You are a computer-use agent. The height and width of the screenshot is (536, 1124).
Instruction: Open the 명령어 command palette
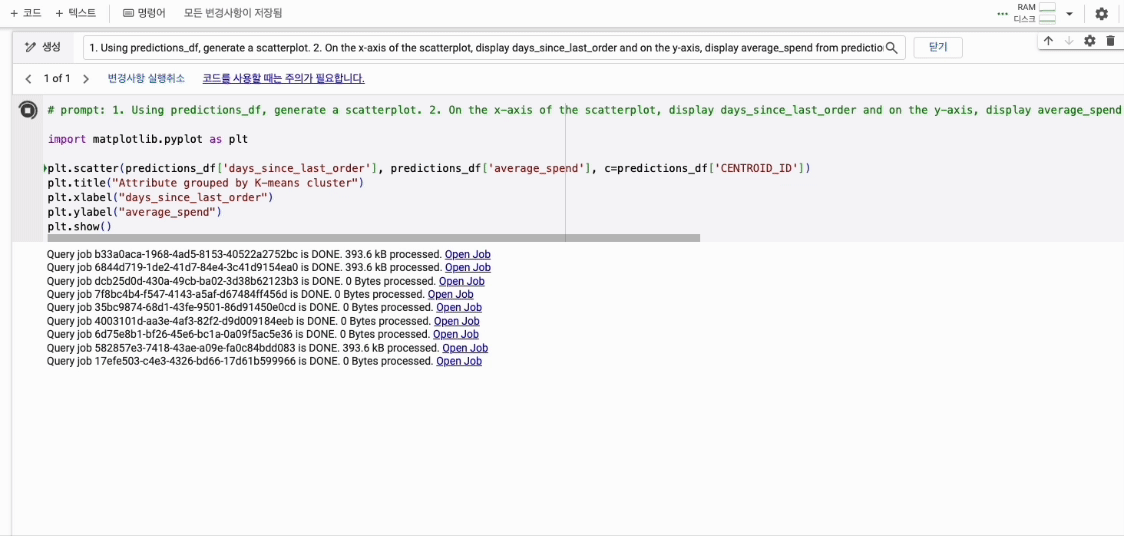pyautogui.click(x=144, y=13)
